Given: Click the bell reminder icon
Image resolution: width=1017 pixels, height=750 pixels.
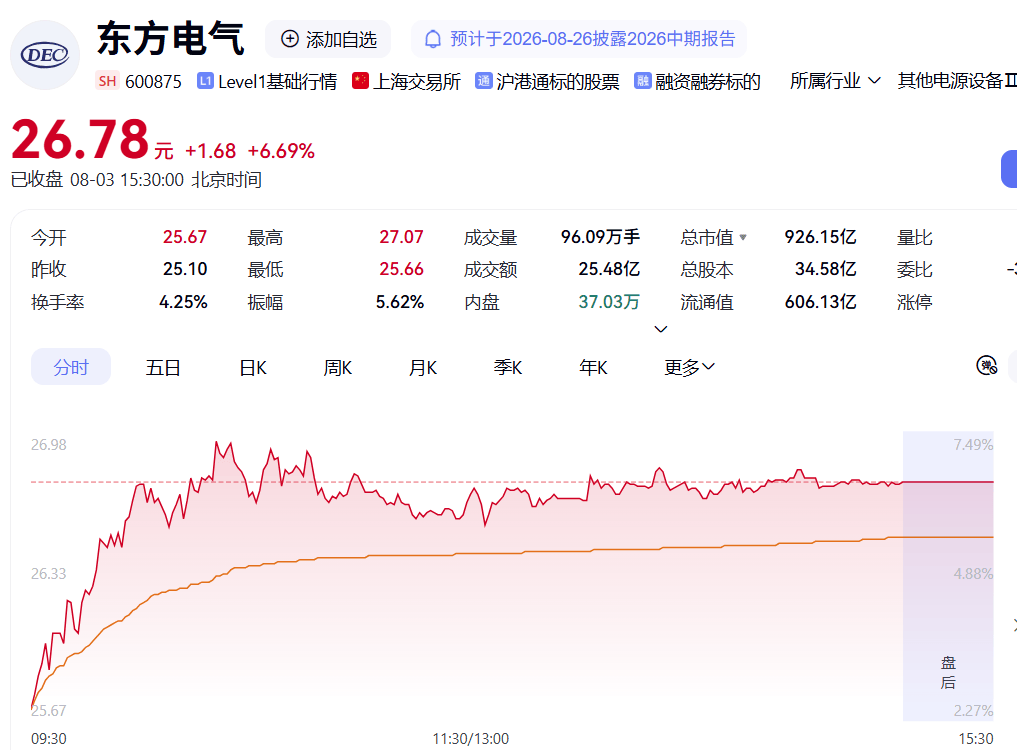Looking at the screenshot, I should click(433, 39).
